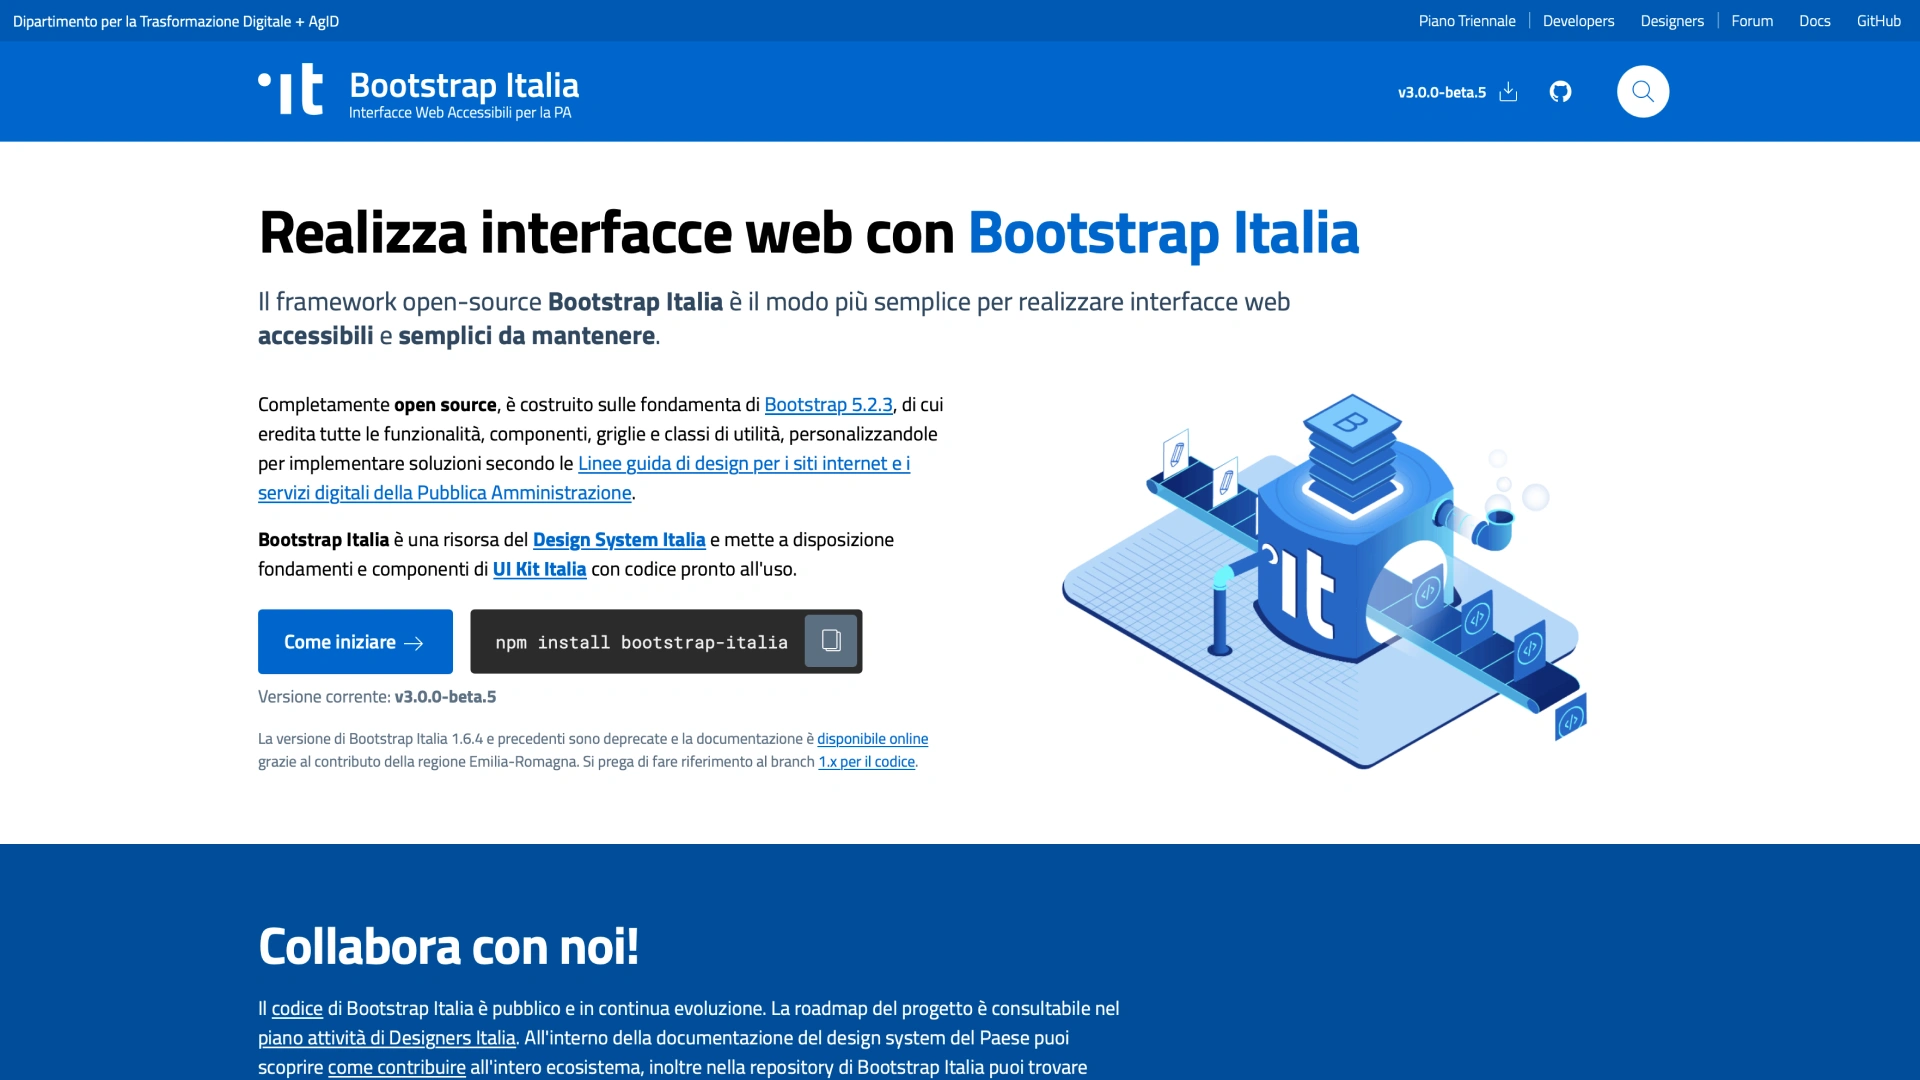
Task: Follow the come contribuire link
Action: [x=397, y=1067]
